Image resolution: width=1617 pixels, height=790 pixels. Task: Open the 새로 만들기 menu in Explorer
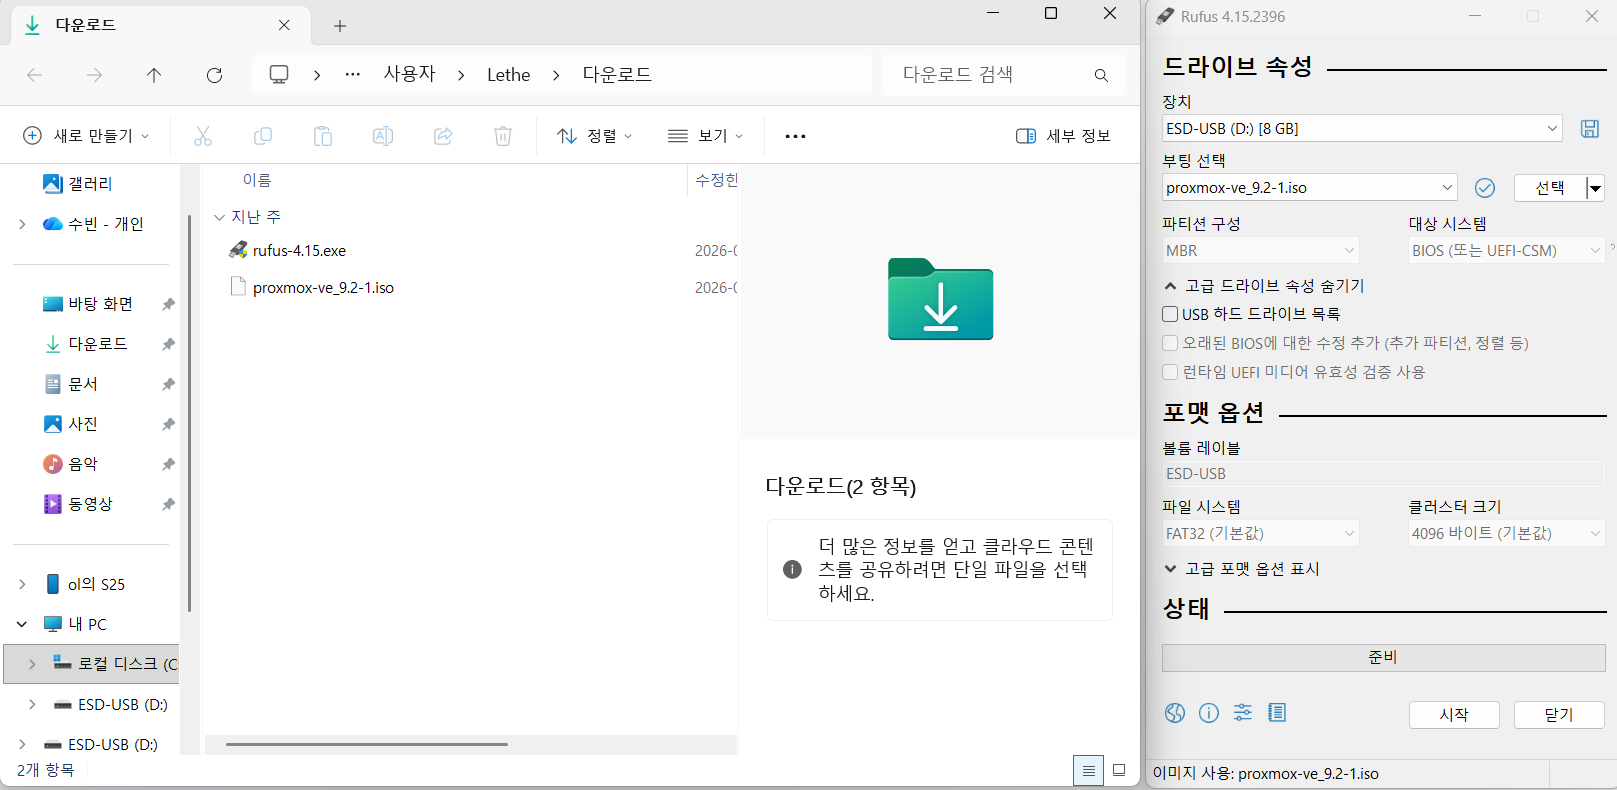pyautogui.click(x=87, y=136)
